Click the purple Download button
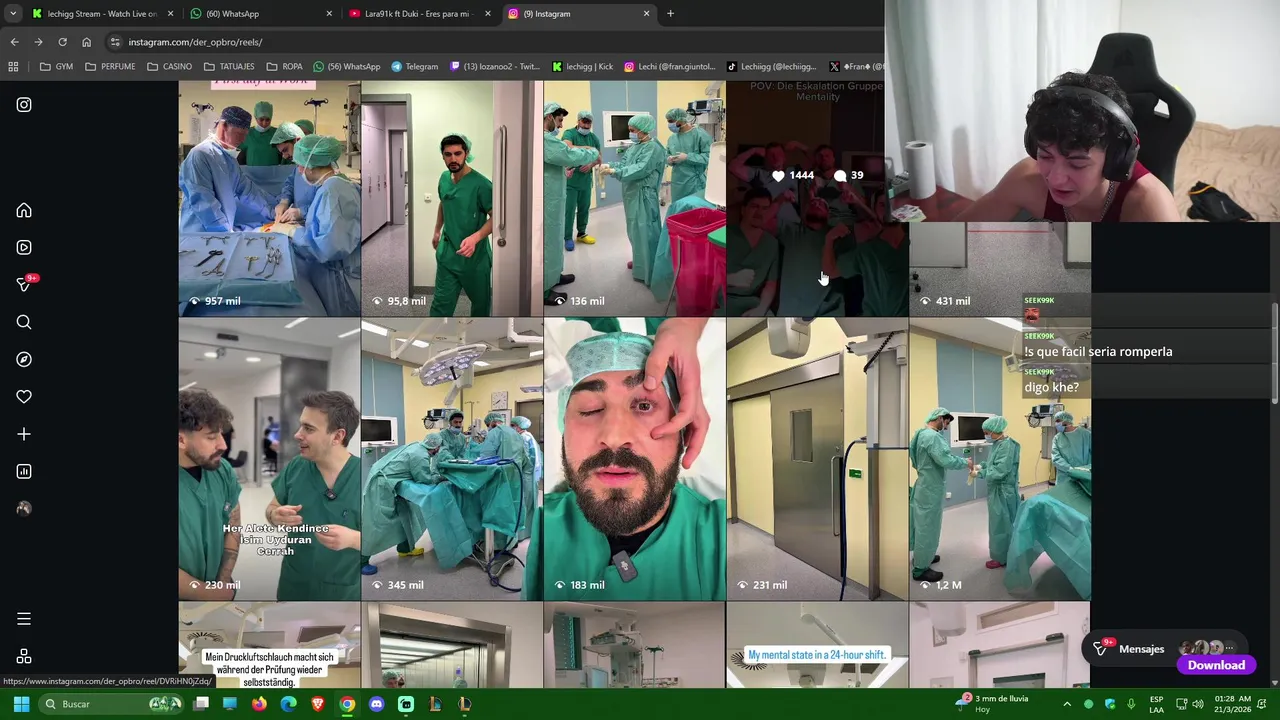Viewport: 1280px width, 720px height. pyautogui.click(x=1216, y=665)
